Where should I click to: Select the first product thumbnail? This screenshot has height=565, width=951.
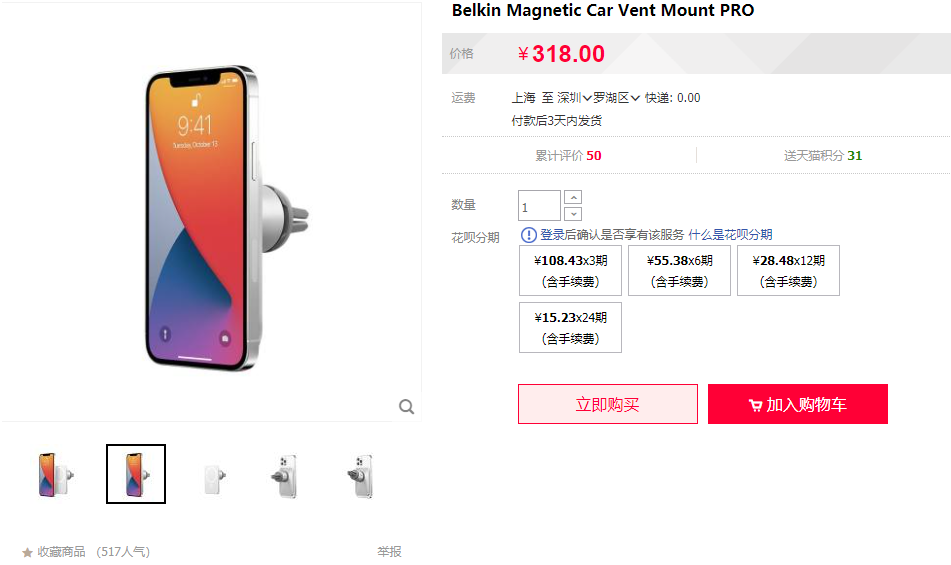[x=56, y=475]
